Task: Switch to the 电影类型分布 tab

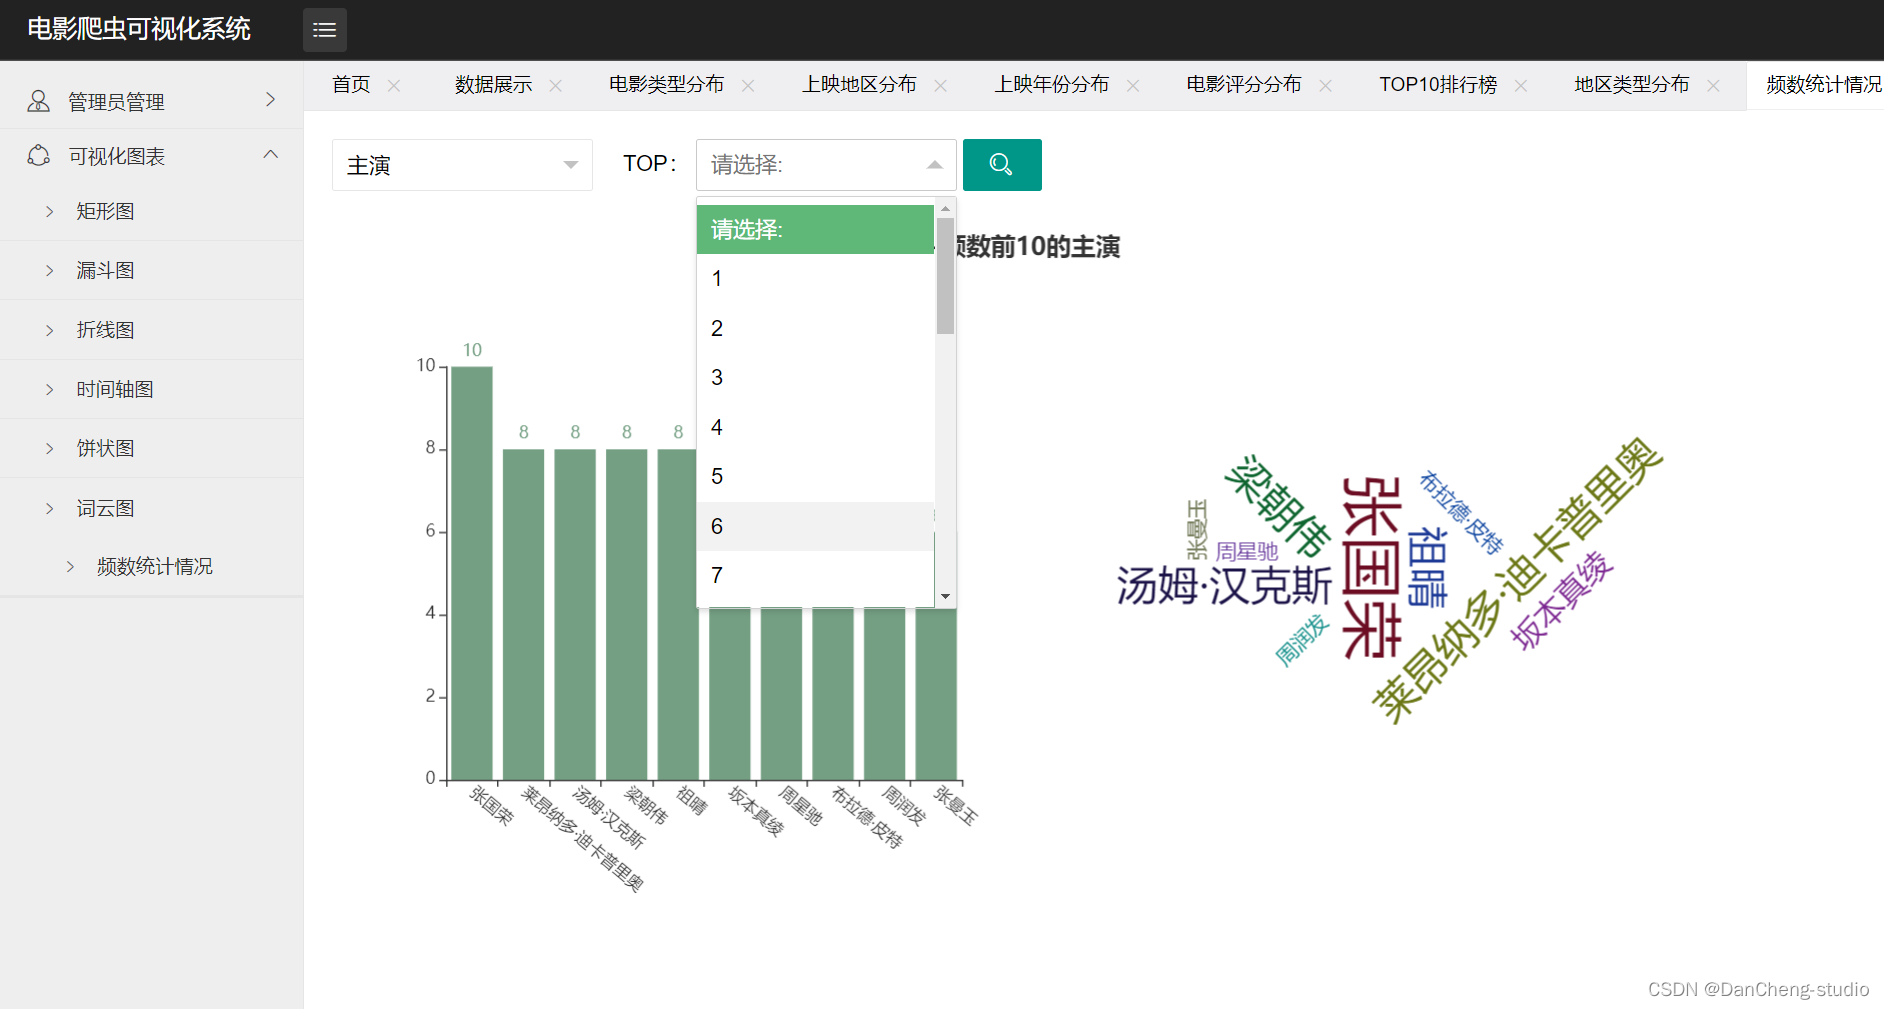Action: click(x=666, y=85)
